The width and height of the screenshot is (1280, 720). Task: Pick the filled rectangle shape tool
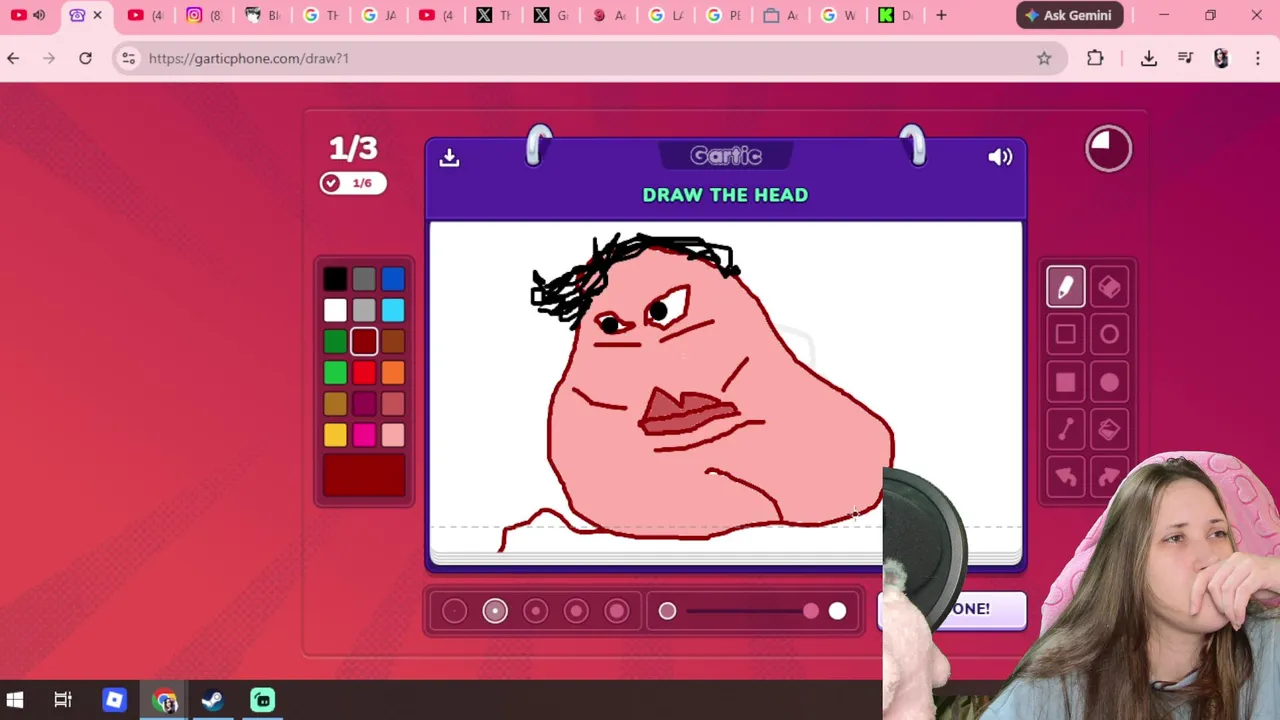point(1065,382)
